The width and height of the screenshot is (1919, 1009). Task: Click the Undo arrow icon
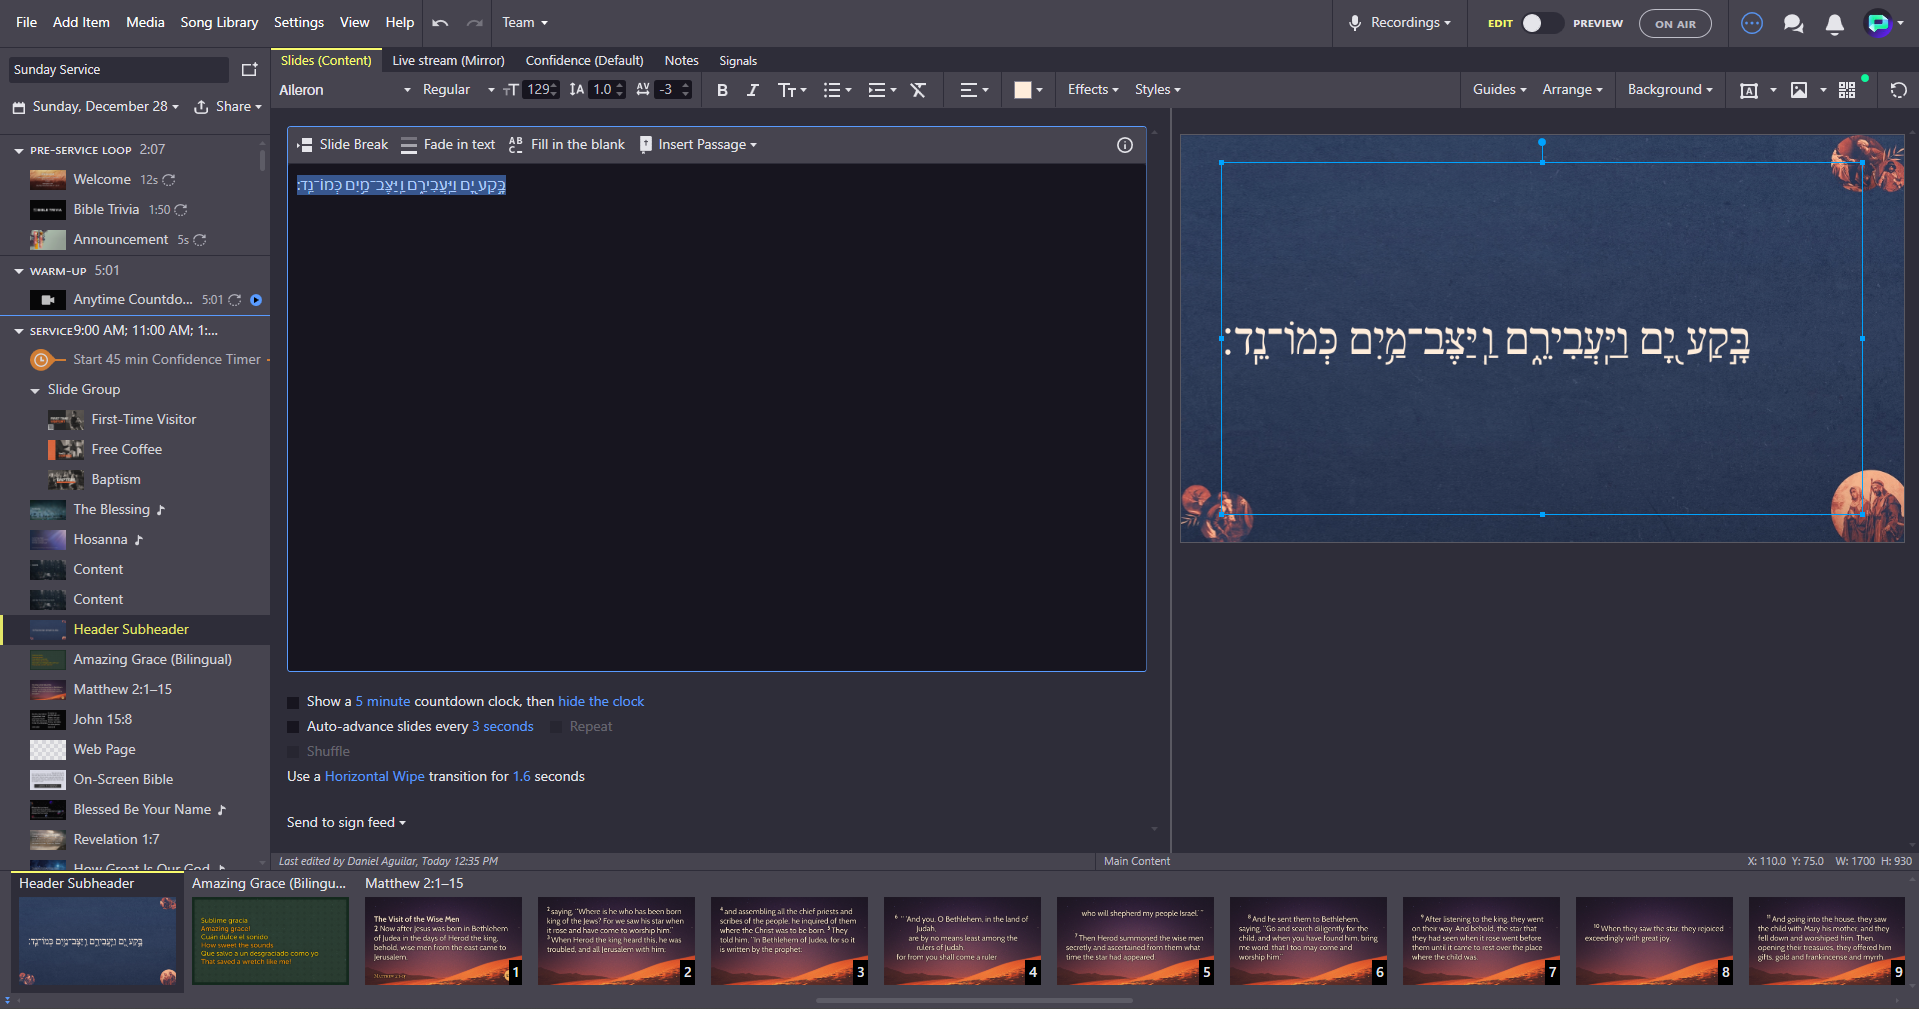[x=440, y=23]
